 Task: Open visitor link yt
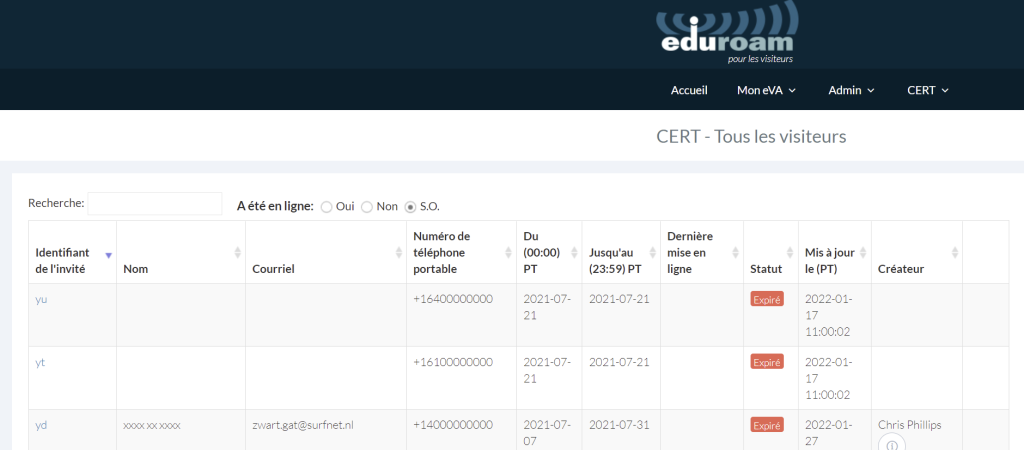click(40, 362)
